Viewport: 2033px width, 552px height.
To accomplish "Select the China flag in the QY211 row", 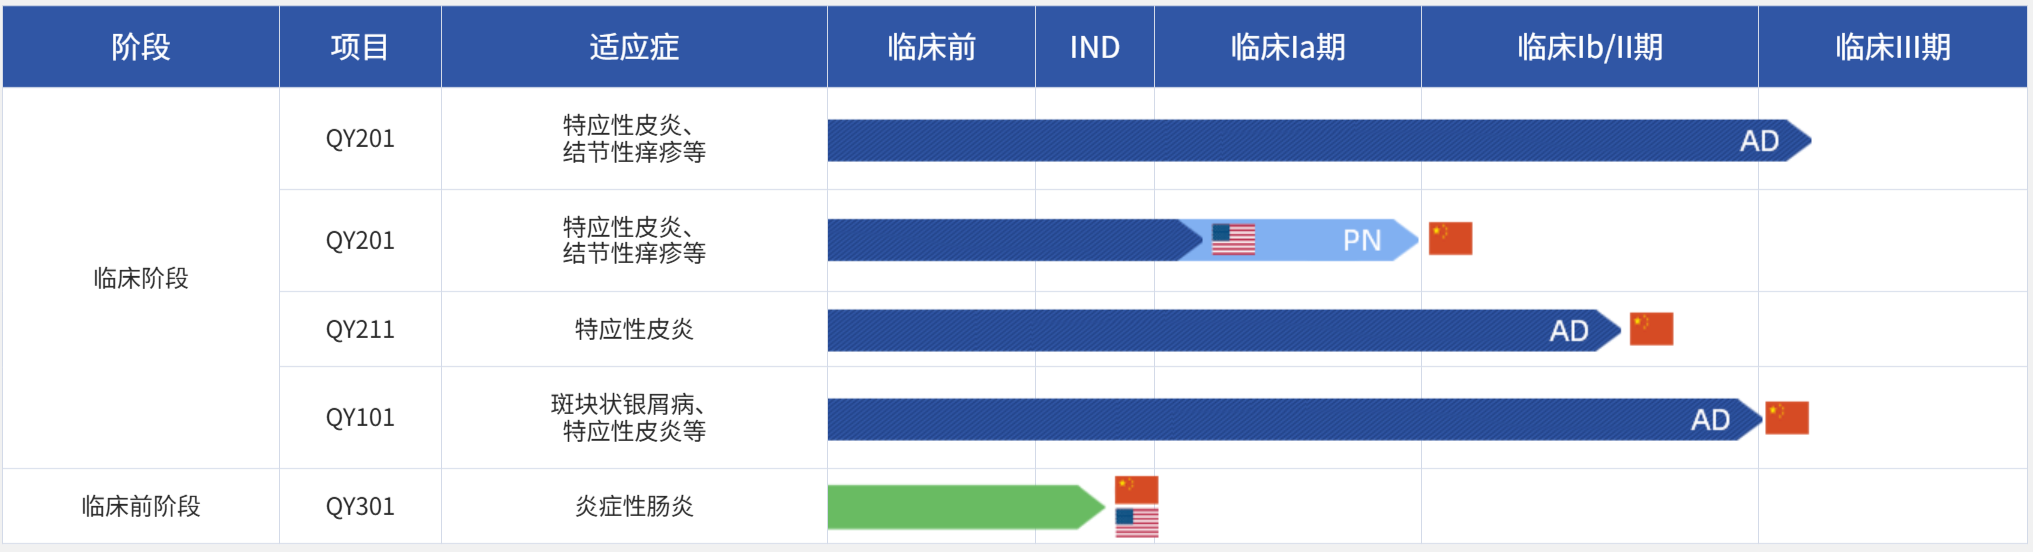I will coord(1651,329).
